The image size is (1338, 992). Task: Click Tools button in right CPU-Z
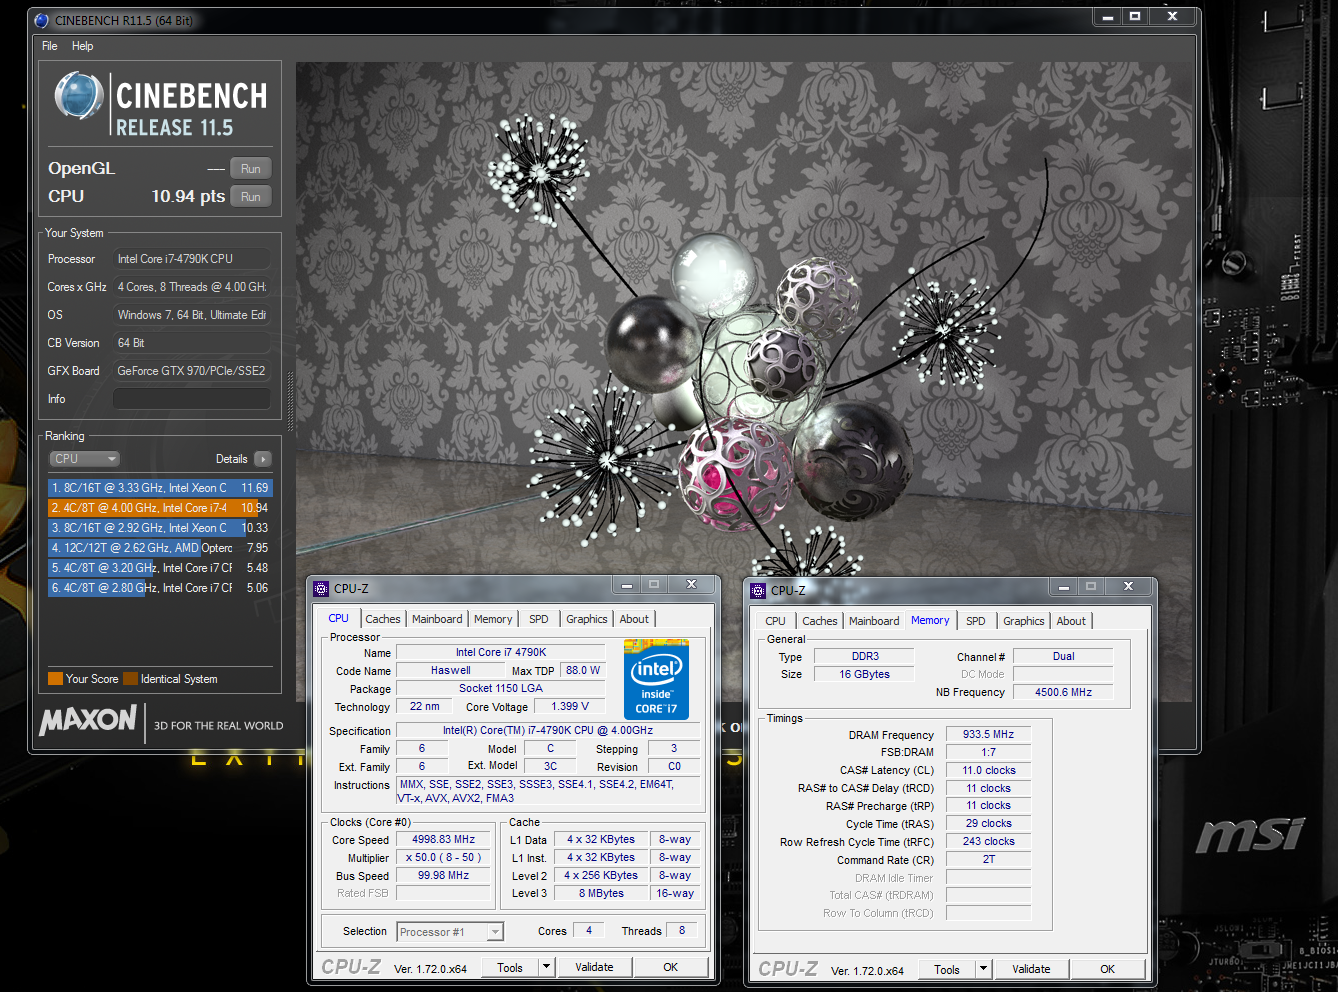coord(947,970)
